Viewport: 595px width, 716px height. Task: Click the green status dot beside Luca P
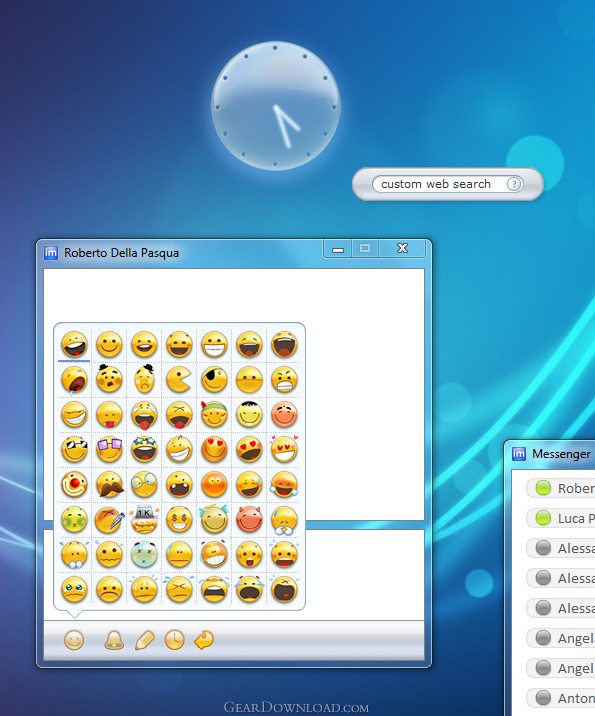[x=543, y=518]
